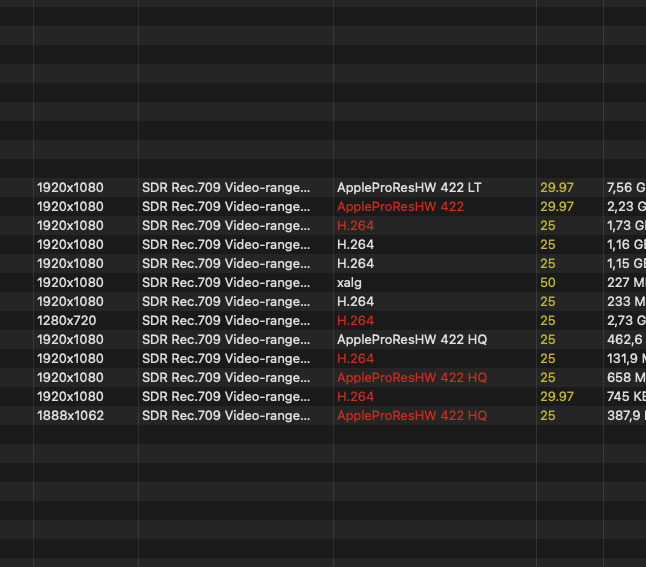Click the 7,56 G file size cell

click(x=625, y=187)
